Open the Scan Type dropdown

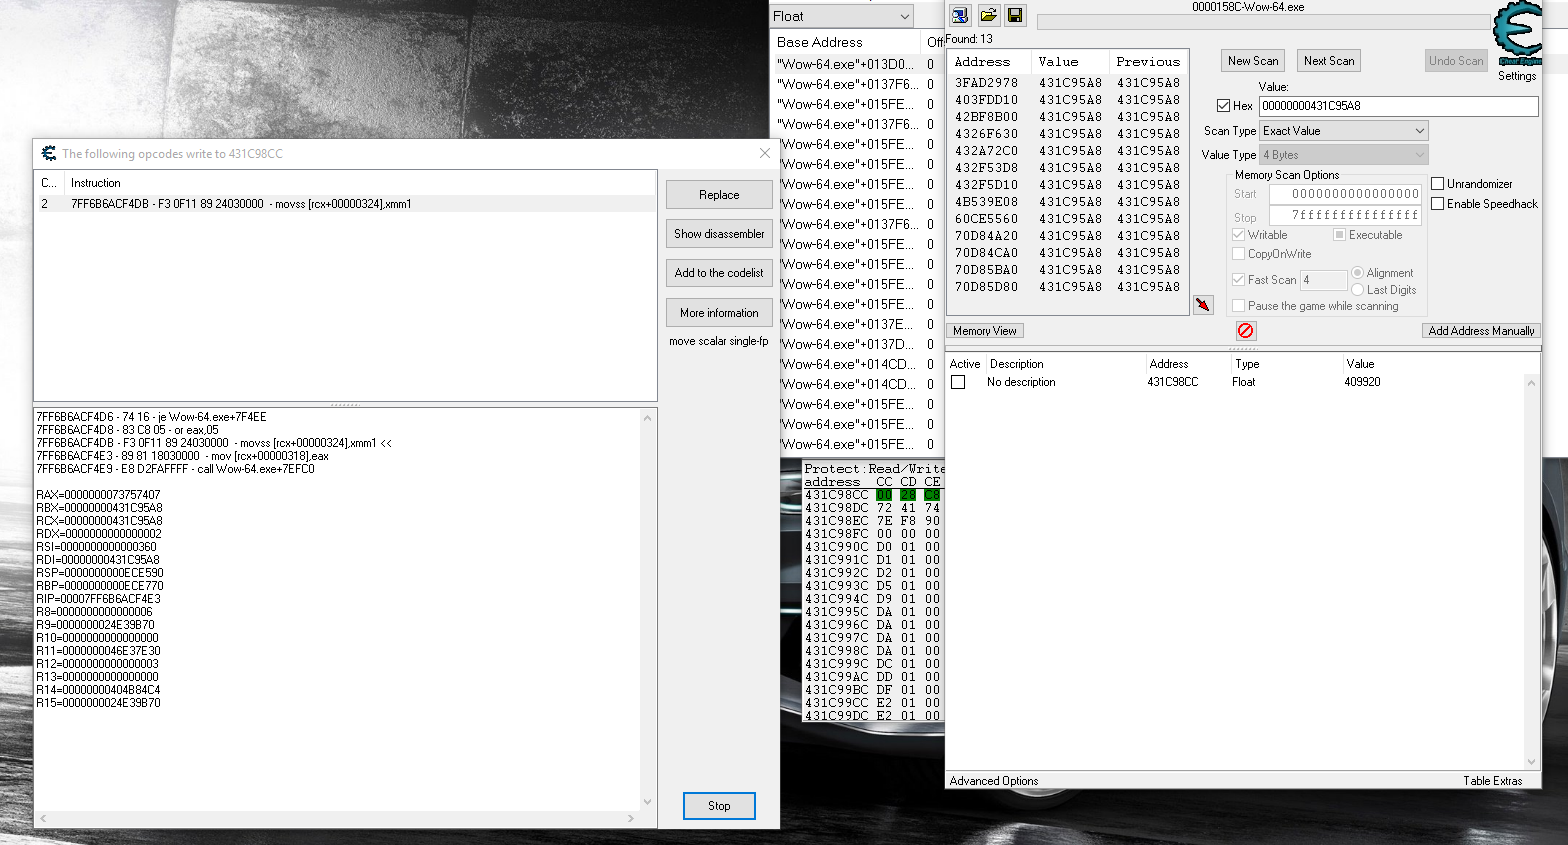pyautogui.click(x=1343, y=131)
